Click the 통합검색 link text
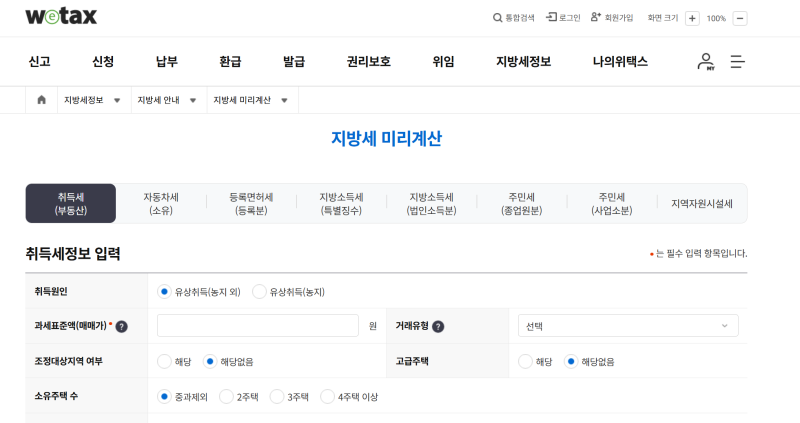The width and height of the screenshot is (800, 423). tap(520, 18)
